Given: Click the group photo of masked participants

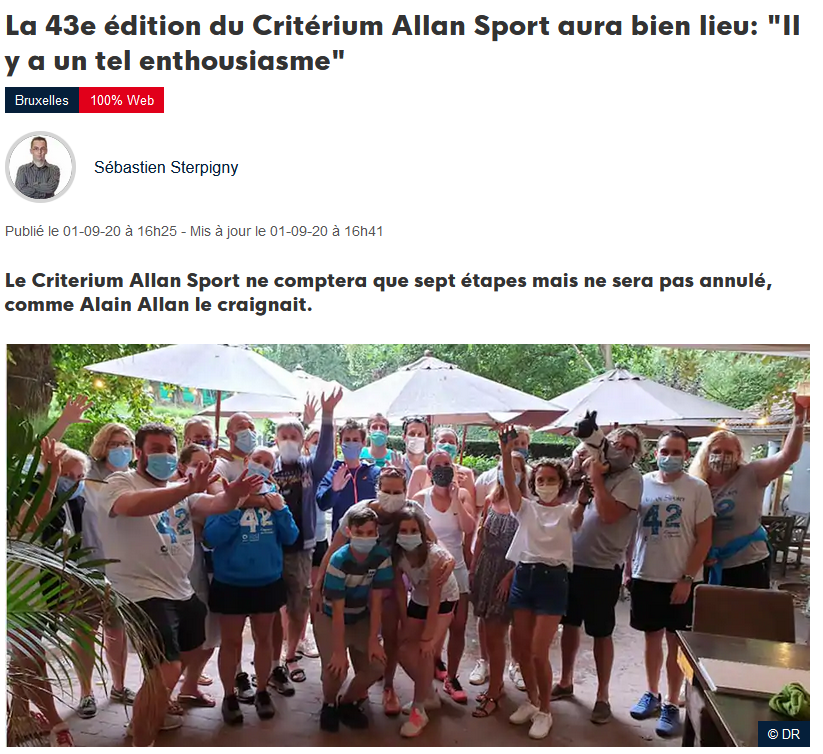Looking at the screenshot, I should (x=408, y=545).
